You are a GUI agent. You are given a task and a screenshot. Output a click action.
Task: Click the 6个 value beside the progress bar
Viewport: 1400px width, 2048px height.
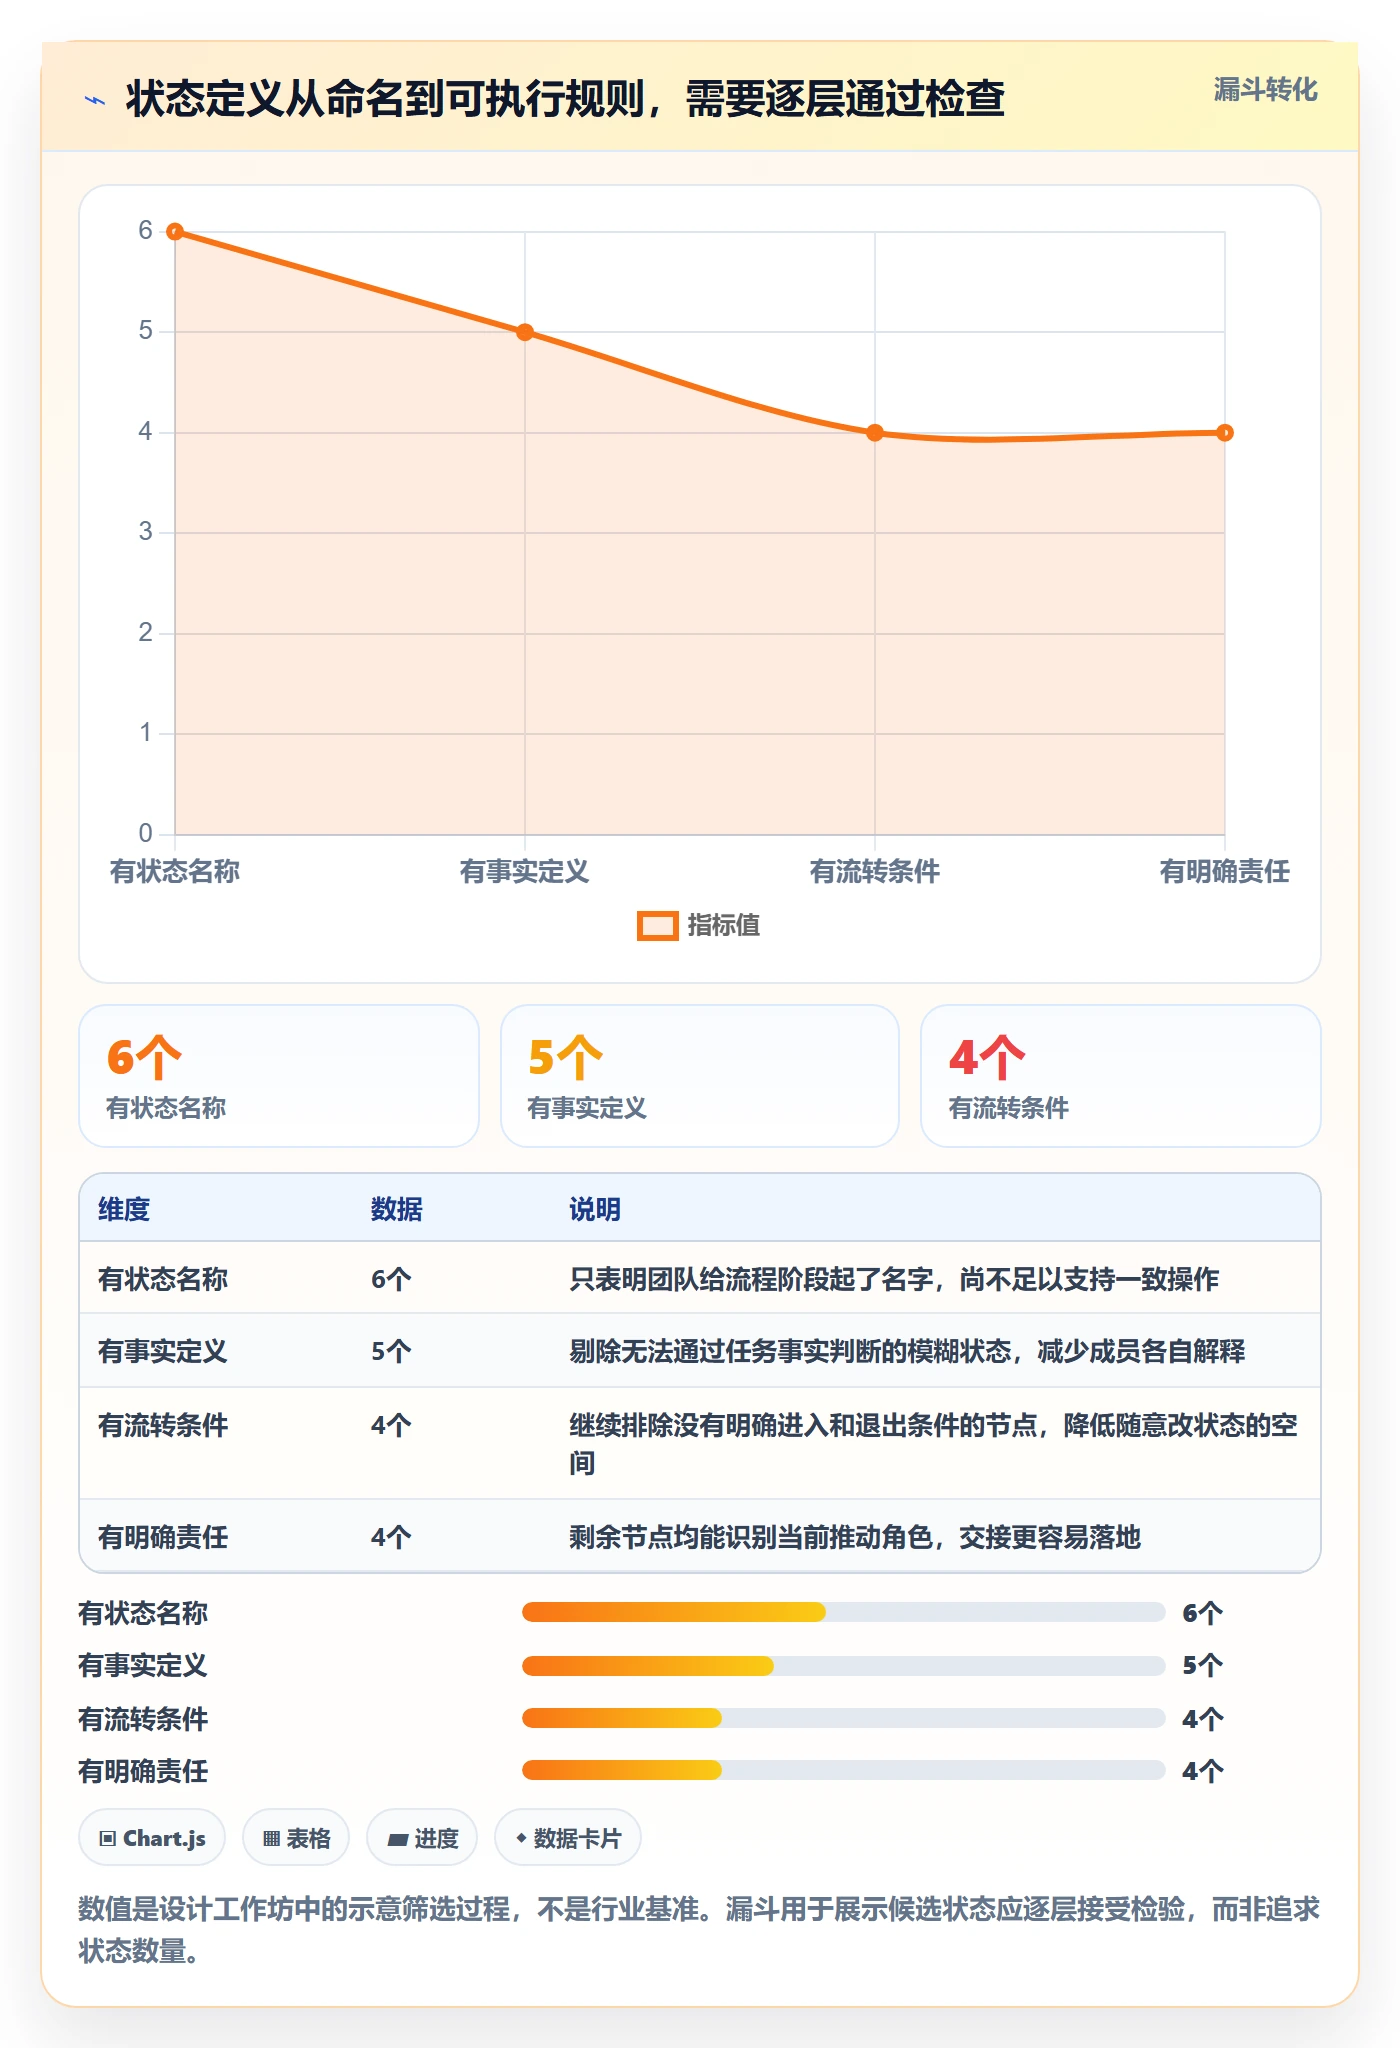pos(1202,1613)
